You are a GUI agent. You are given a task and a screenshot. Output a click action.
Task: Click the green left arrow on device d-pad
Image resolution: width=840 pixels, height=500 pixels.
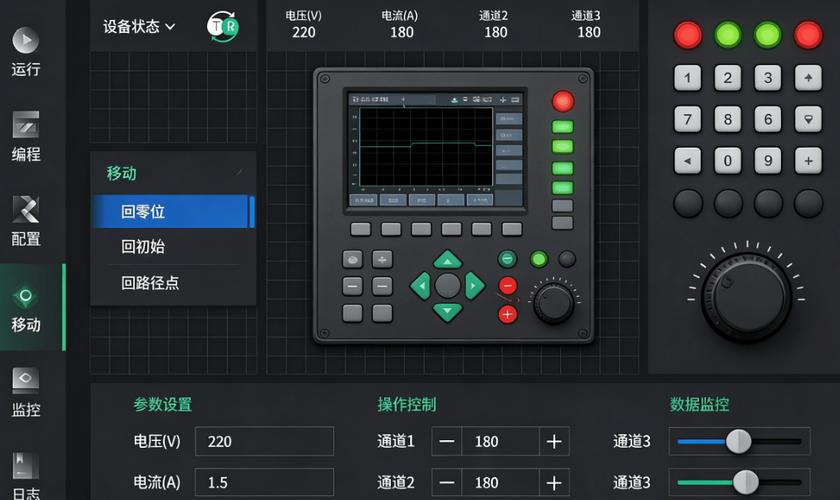[x=421, y=286]
